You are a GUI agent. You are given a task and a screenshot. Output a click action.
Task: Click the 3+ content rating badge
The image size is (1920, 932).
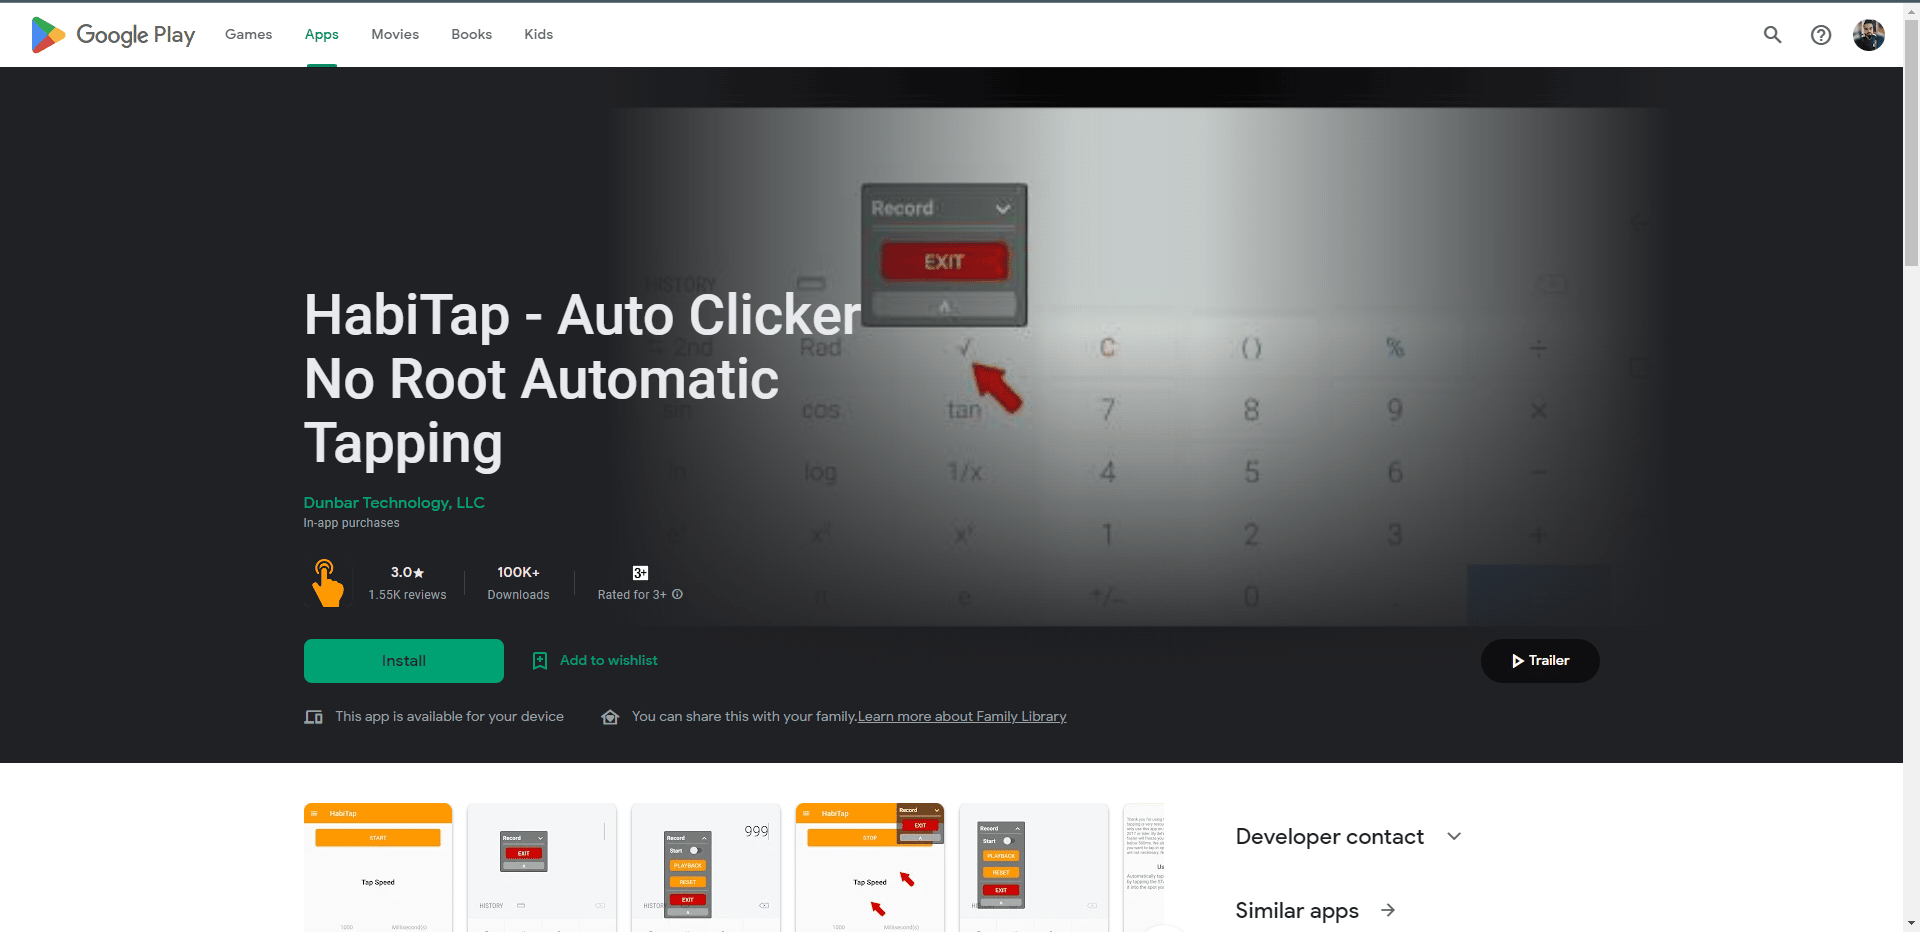pyautogui.click(x=640, y=573)
